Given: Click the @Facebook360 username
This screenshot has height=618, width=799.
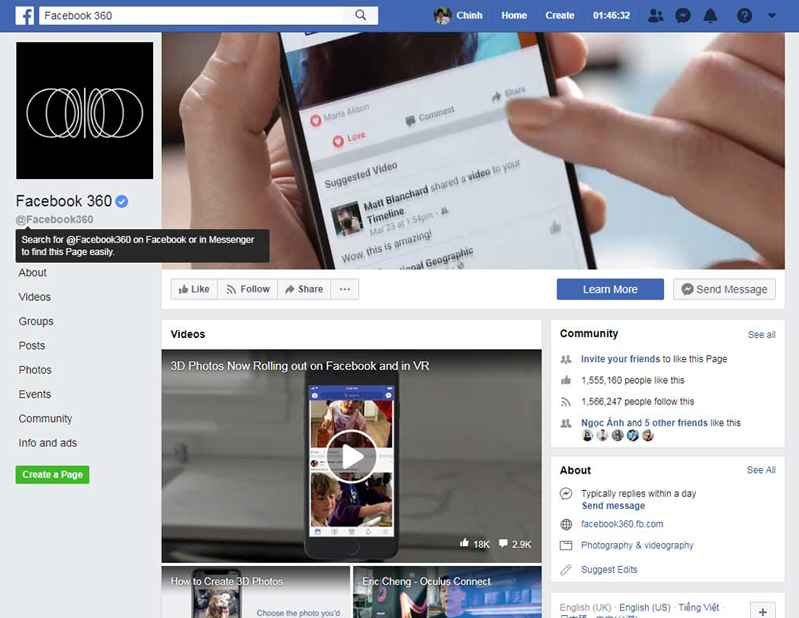Looking at the screenshot, I should point(55,220).
